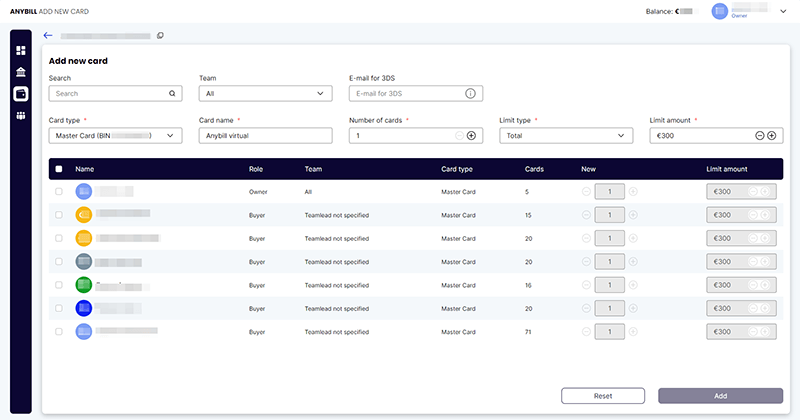Check the Buyer row with 16 cards
Viewport: 800px width, 420px height.
coord(59,285)
